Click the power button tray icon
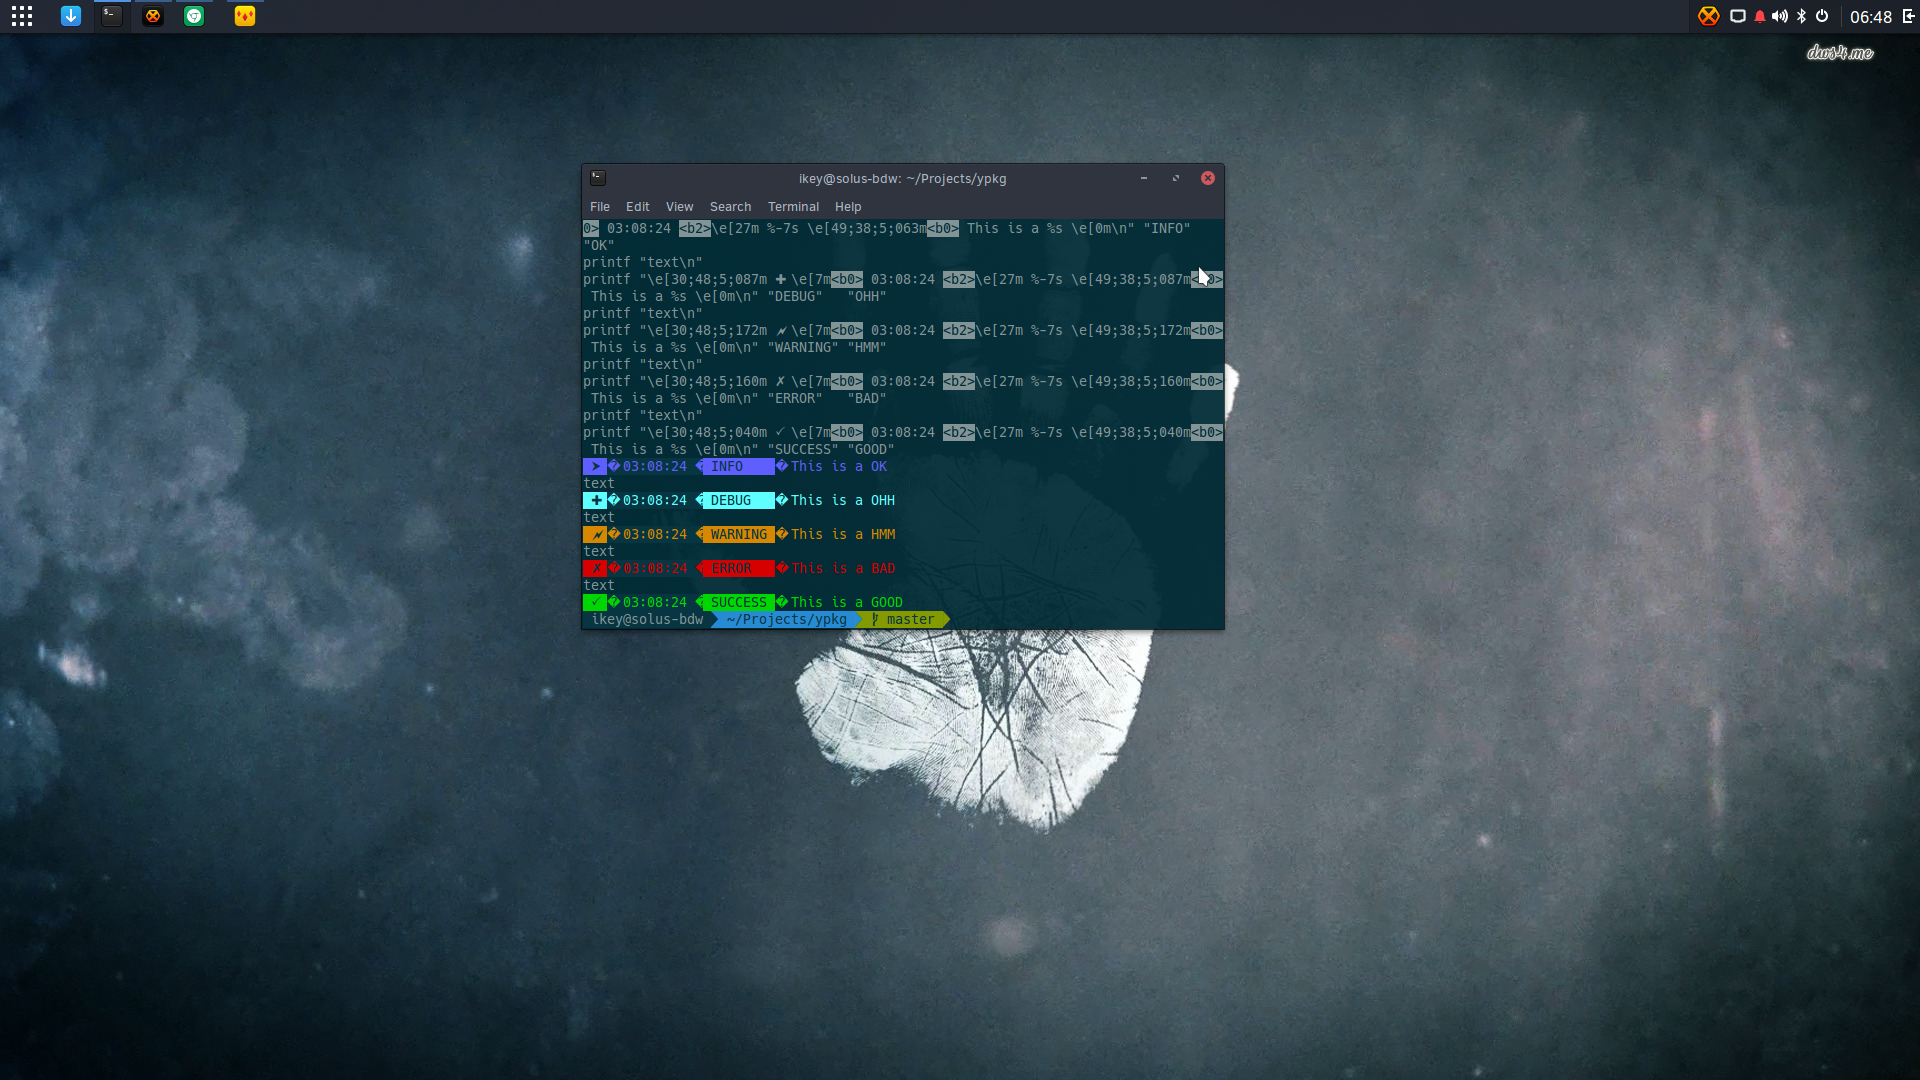Image resolution: width=1920 pixels, height=1080 pixels. point(1822,16)
